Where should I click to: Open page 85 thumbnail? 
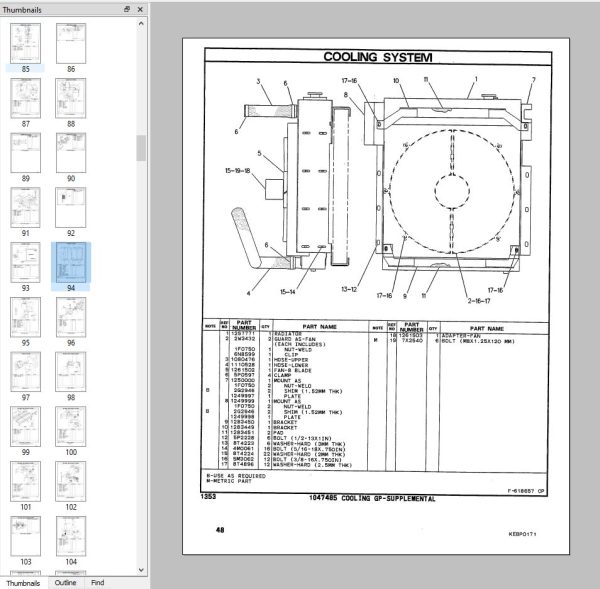pyautogui.click(x=25, y=43)
